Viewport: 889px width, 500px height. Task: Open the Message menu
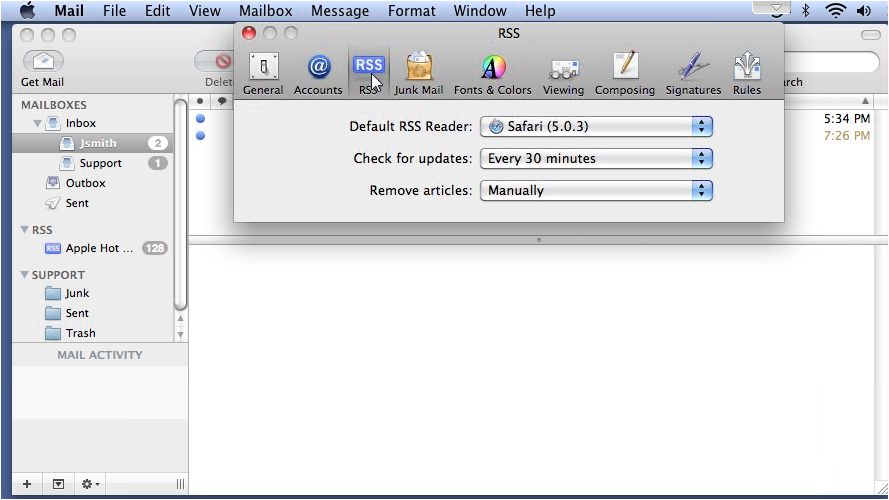click(340, 10)
